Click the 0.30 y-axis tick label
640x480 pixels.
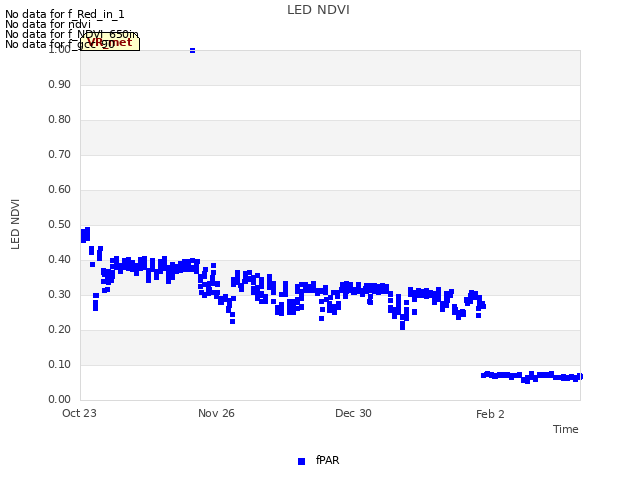60,295
